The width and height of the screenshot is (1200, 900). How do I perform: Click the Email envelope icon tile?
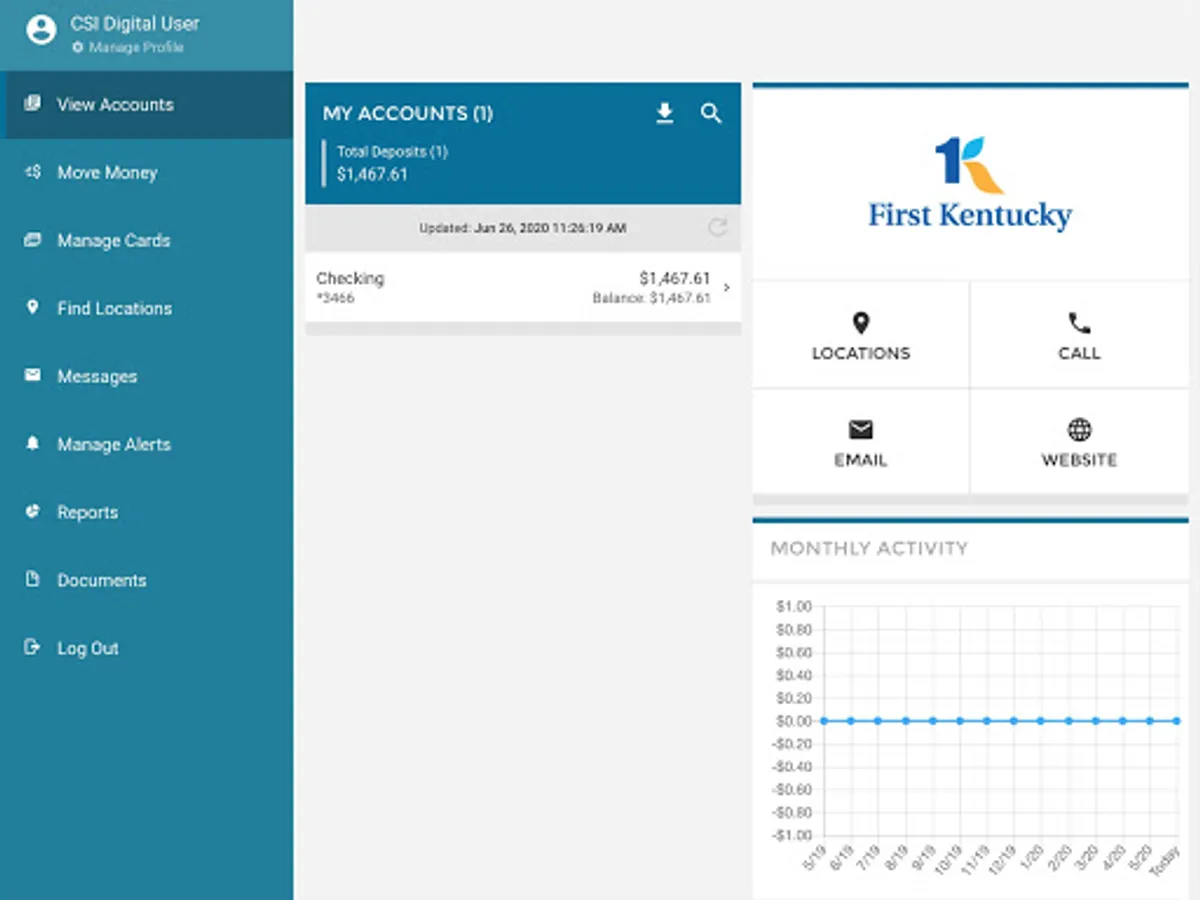[861, 430]
